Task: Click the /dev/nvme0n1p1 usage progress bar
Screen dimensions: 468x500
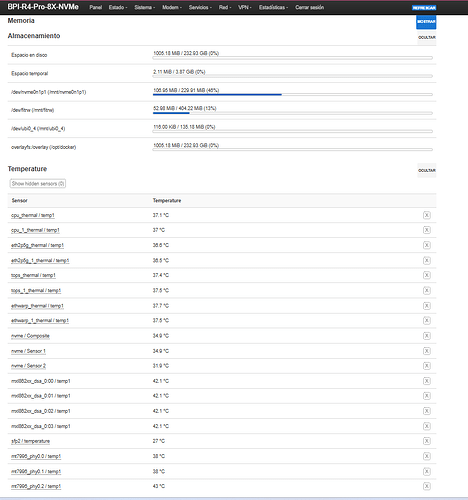Action: [x=292, y=95]
